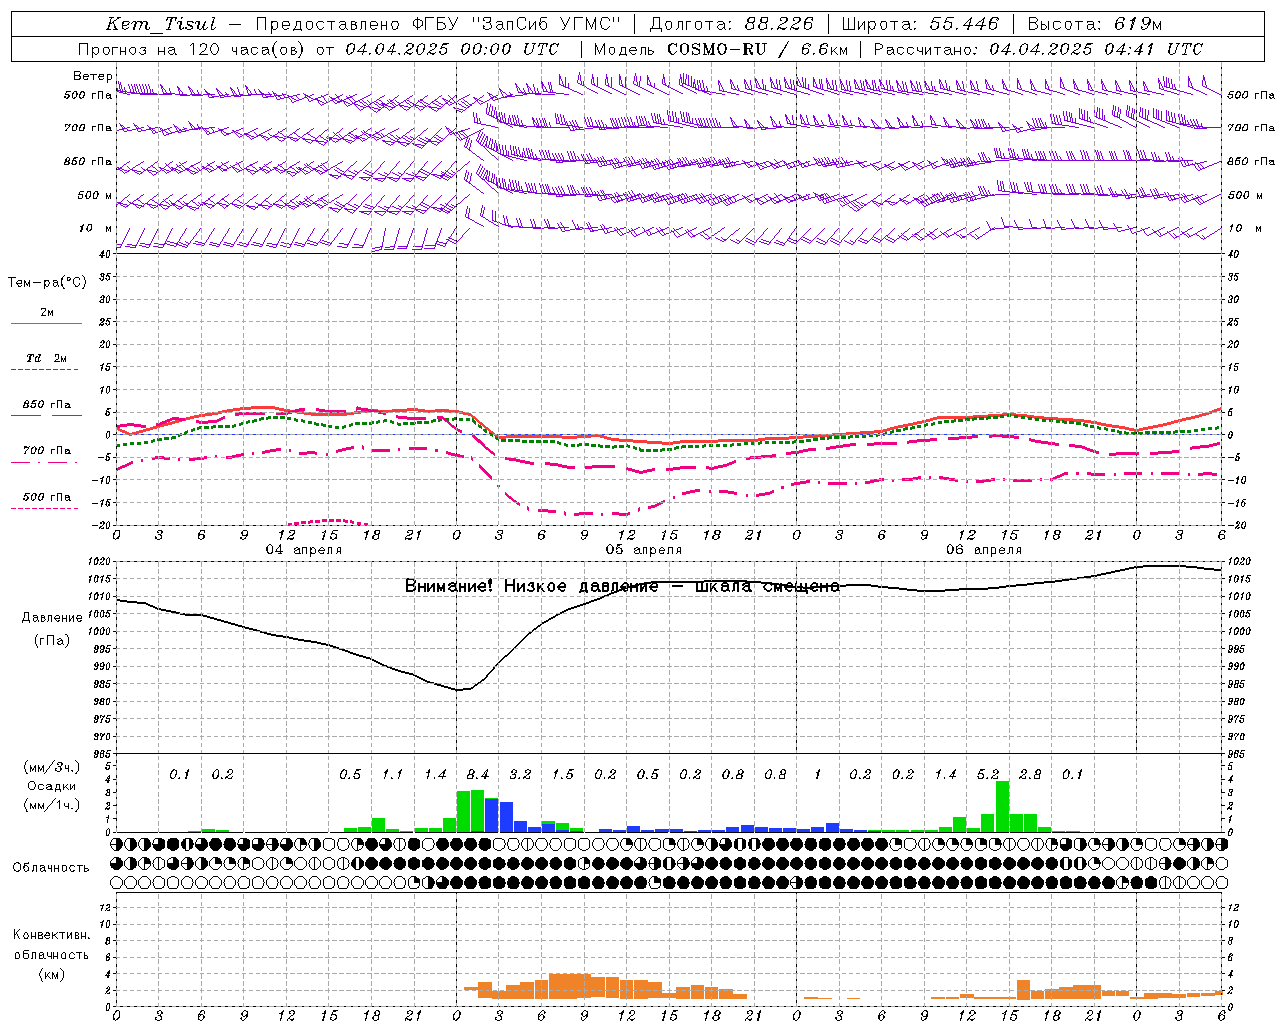Click the 500 гПа entry in temperature legend
This screenshot has width=1280, height=1024.
47,497
